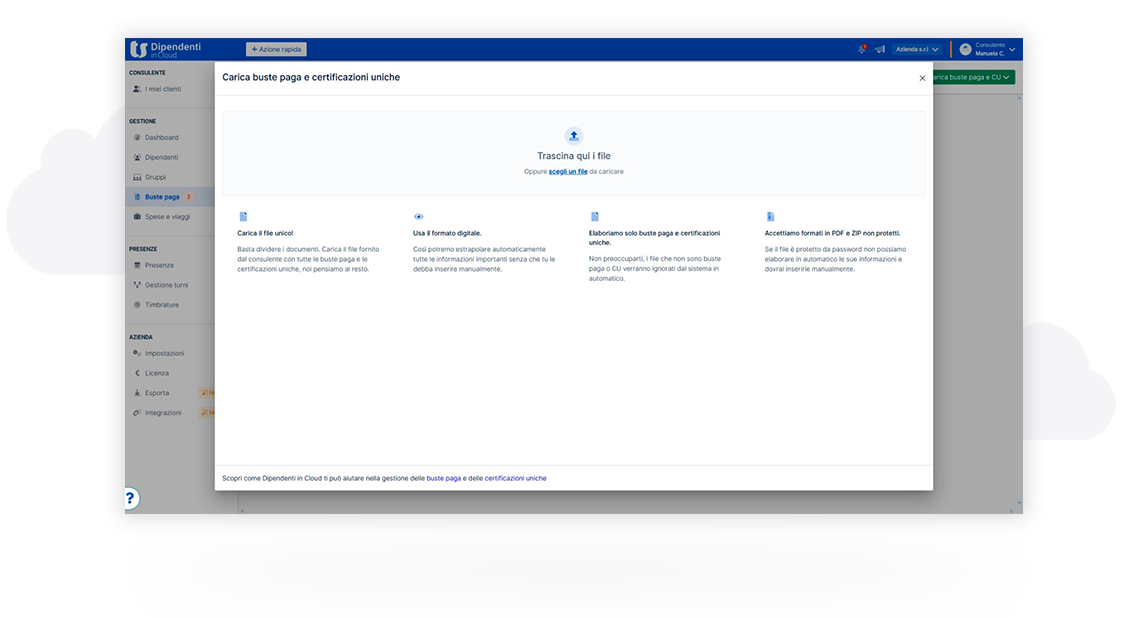Click the Dipendenti people icon in sidebar
Viewport: 1124px width, 618px height.
[x=137, y=157]
